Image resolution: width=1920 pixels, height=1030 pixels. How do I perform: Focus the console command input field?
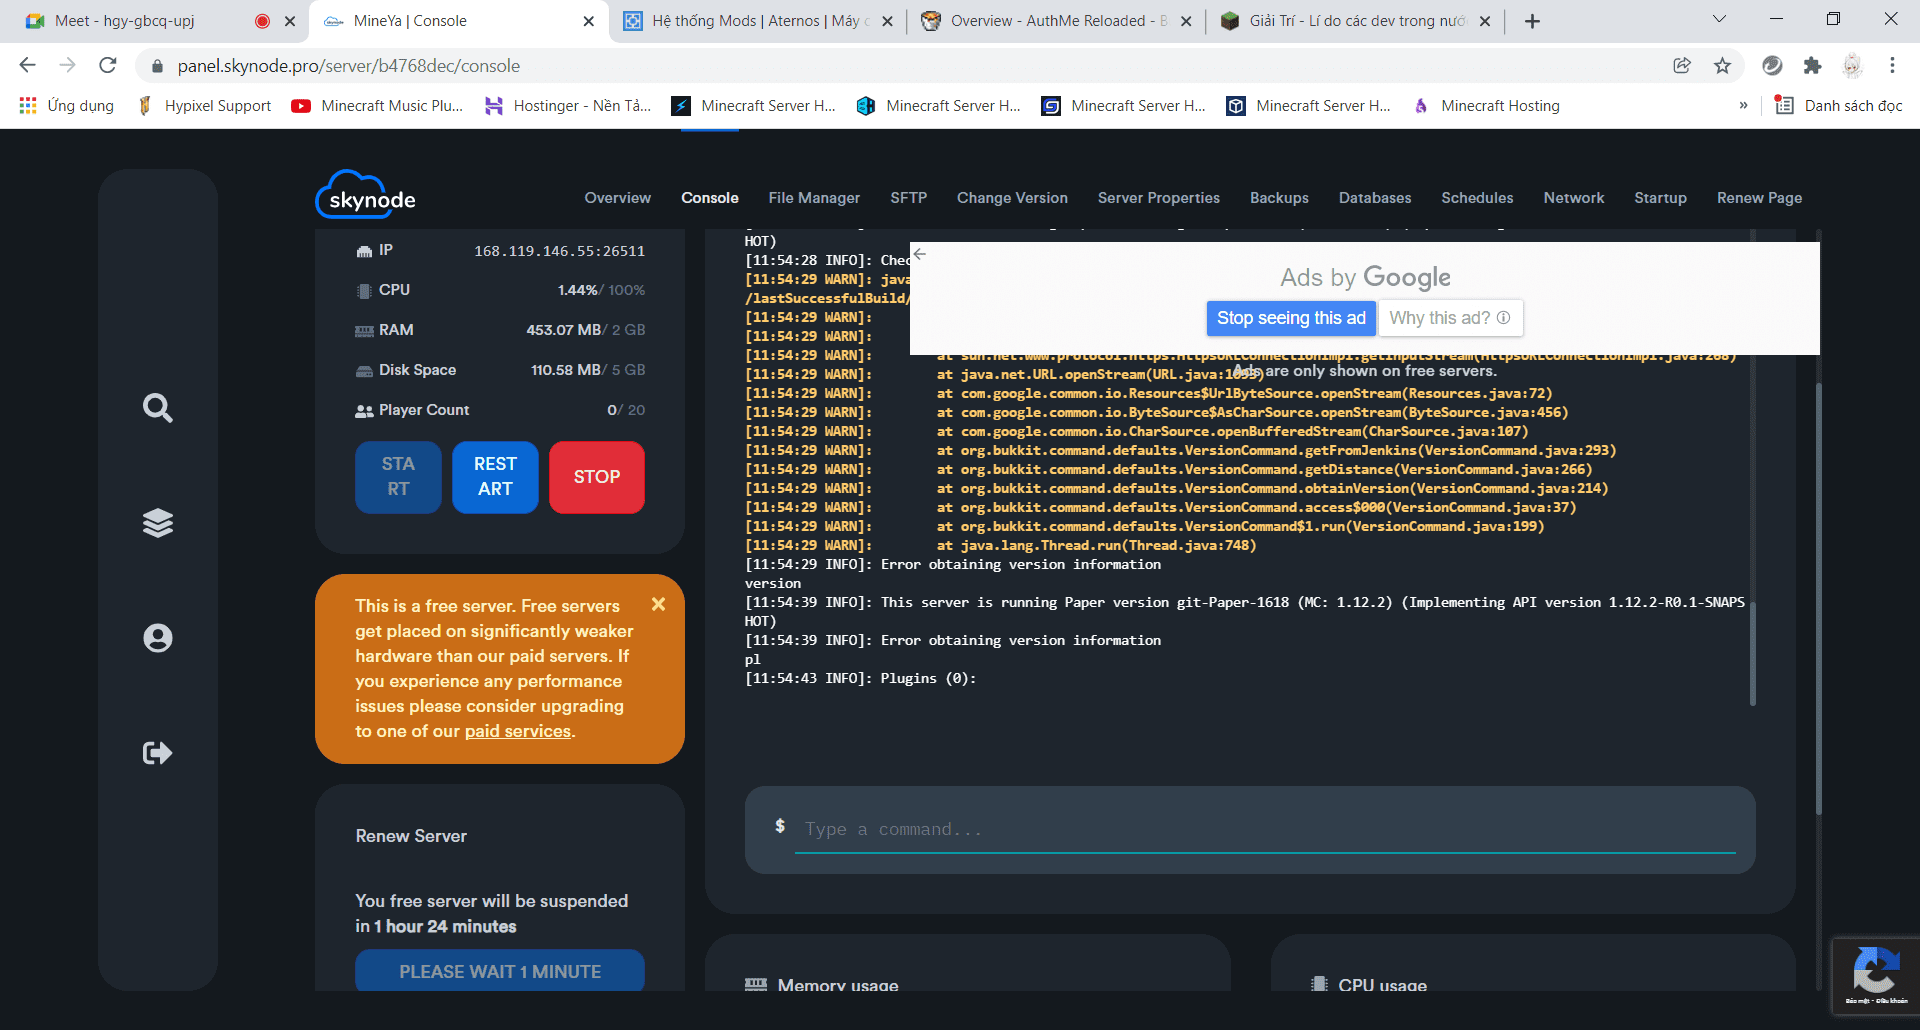tap(1264, 830)
